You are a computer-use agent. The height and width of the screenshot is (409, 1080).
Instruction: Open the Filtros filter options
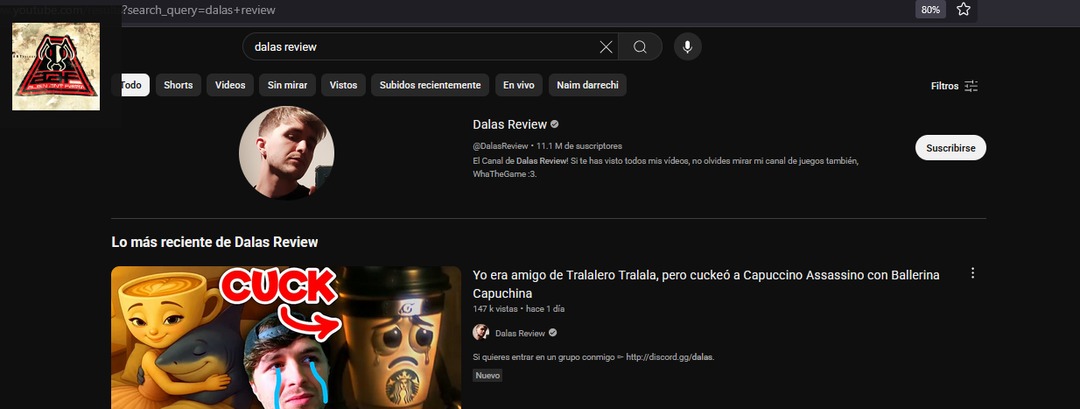(x=954, y=86)
